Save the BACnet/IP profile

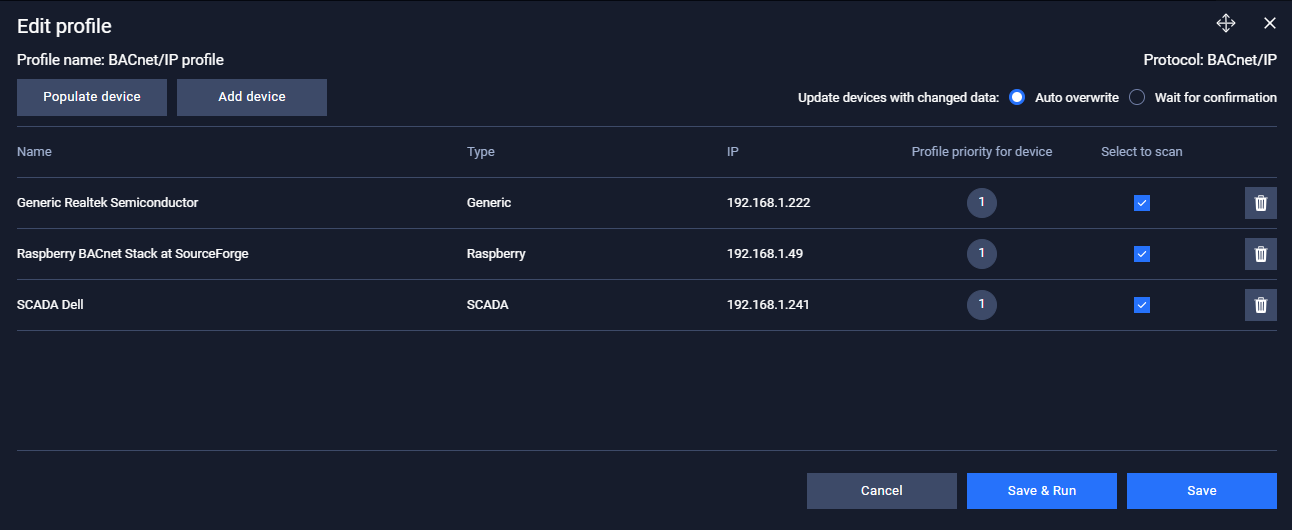click(x=1202, y=491)
